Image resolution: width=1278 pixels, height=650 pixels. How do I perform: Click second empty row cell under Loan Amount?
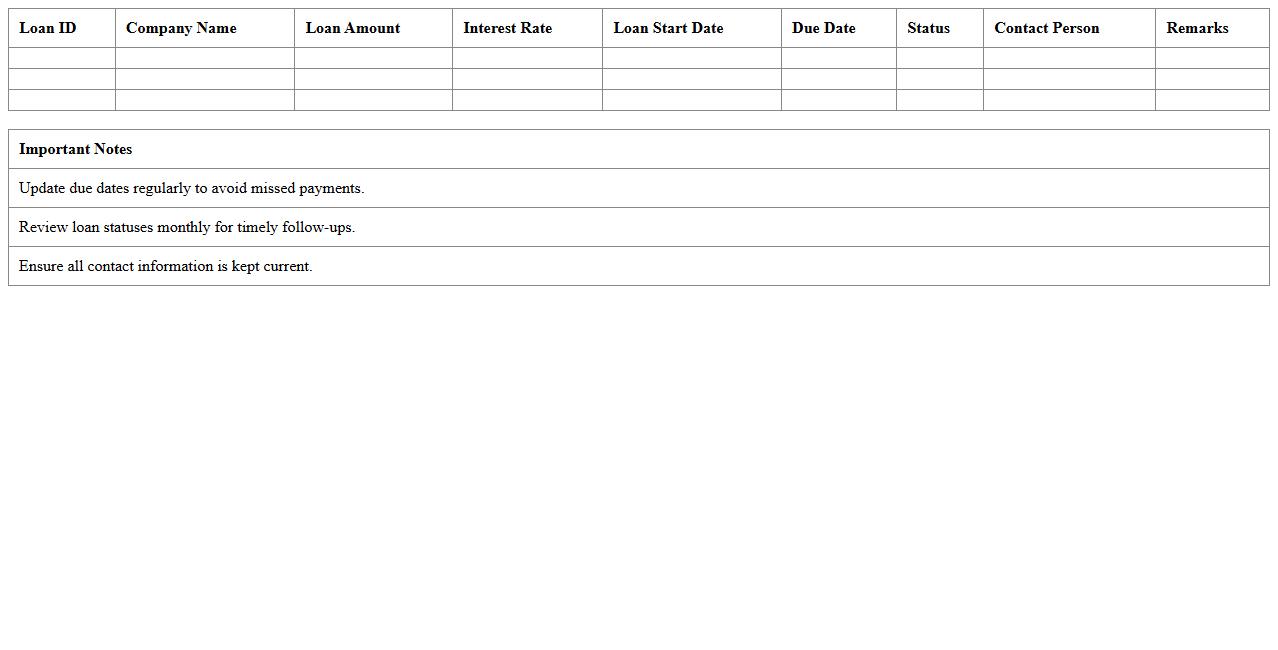pyautogui.click(x=373, y=79)
